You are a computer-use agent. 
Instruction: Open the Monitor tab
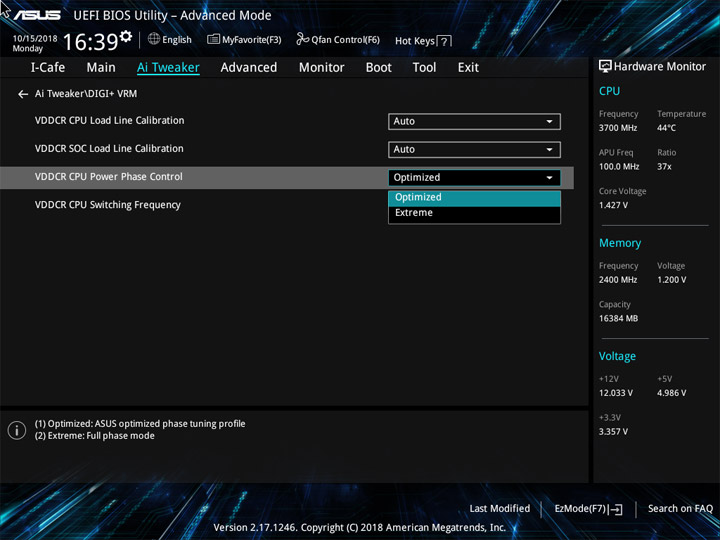(x=321, y=68)
